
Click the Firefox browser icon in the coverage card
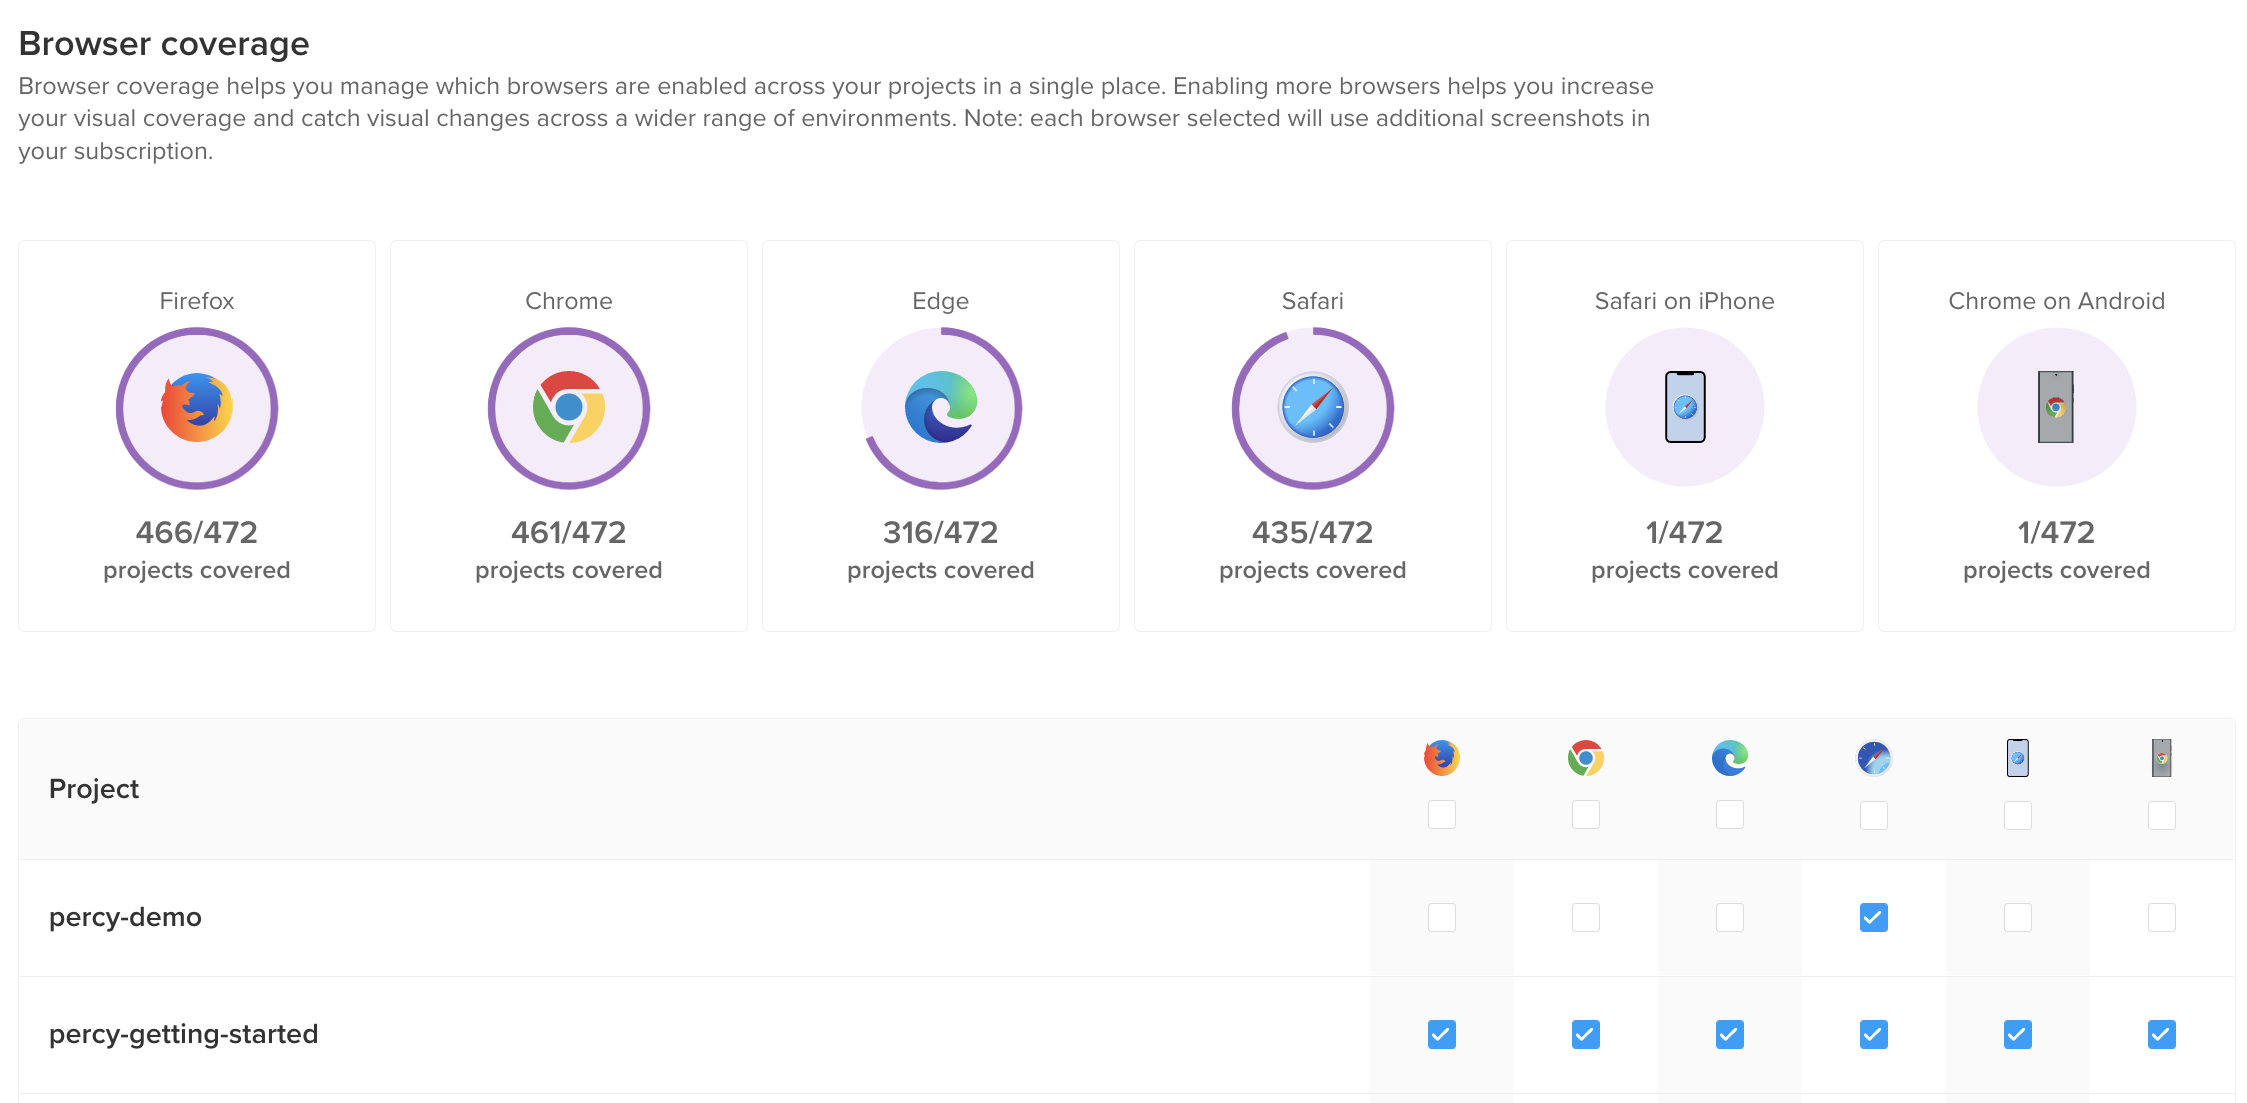click(197, 408)
